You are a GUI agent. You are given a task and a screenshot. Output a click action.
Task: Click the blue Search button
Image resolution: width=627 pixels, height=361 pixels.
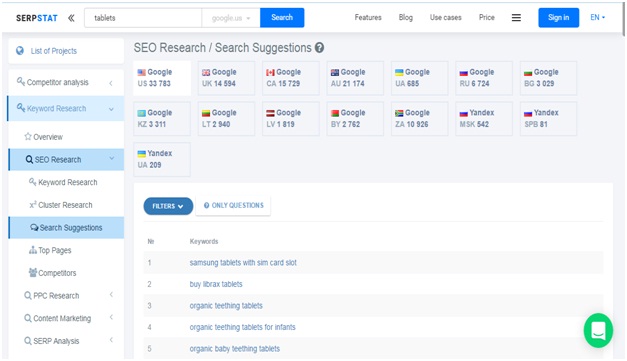coord(282,18)
